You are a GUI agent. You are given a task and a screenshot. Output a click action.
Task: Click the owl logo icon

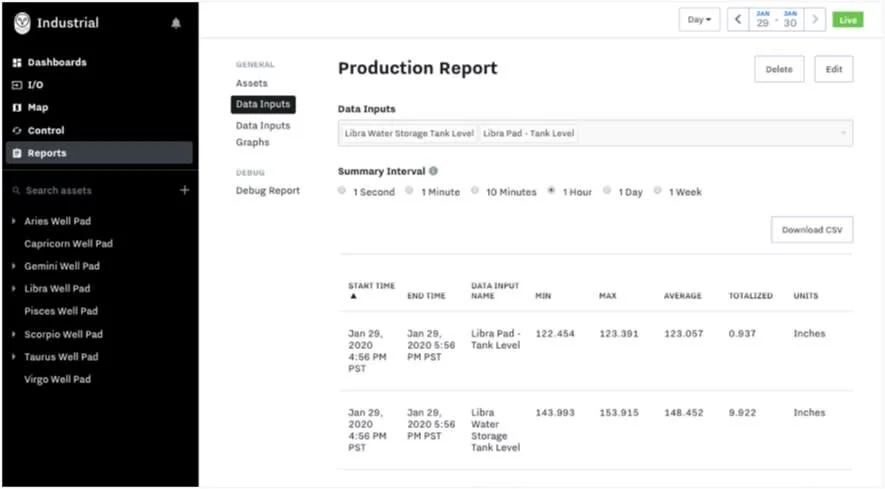pos(22,23)
